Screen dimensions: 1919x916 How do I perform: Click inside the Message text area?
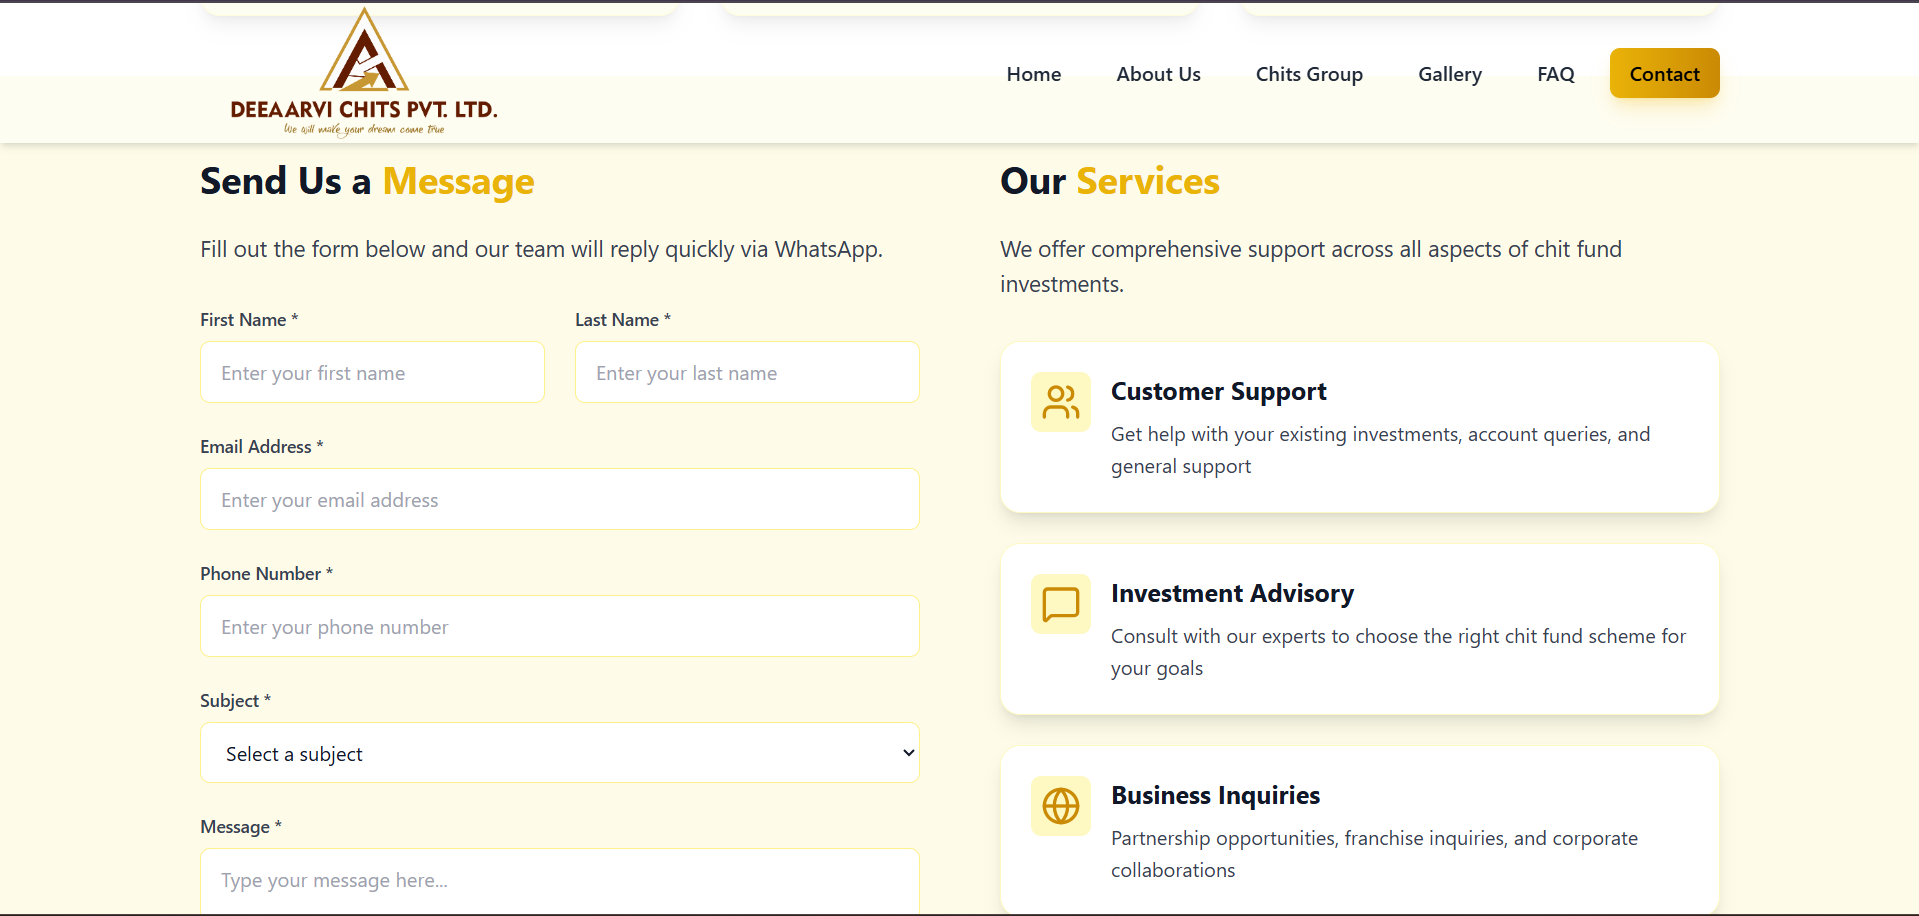(x=559, y=881)
